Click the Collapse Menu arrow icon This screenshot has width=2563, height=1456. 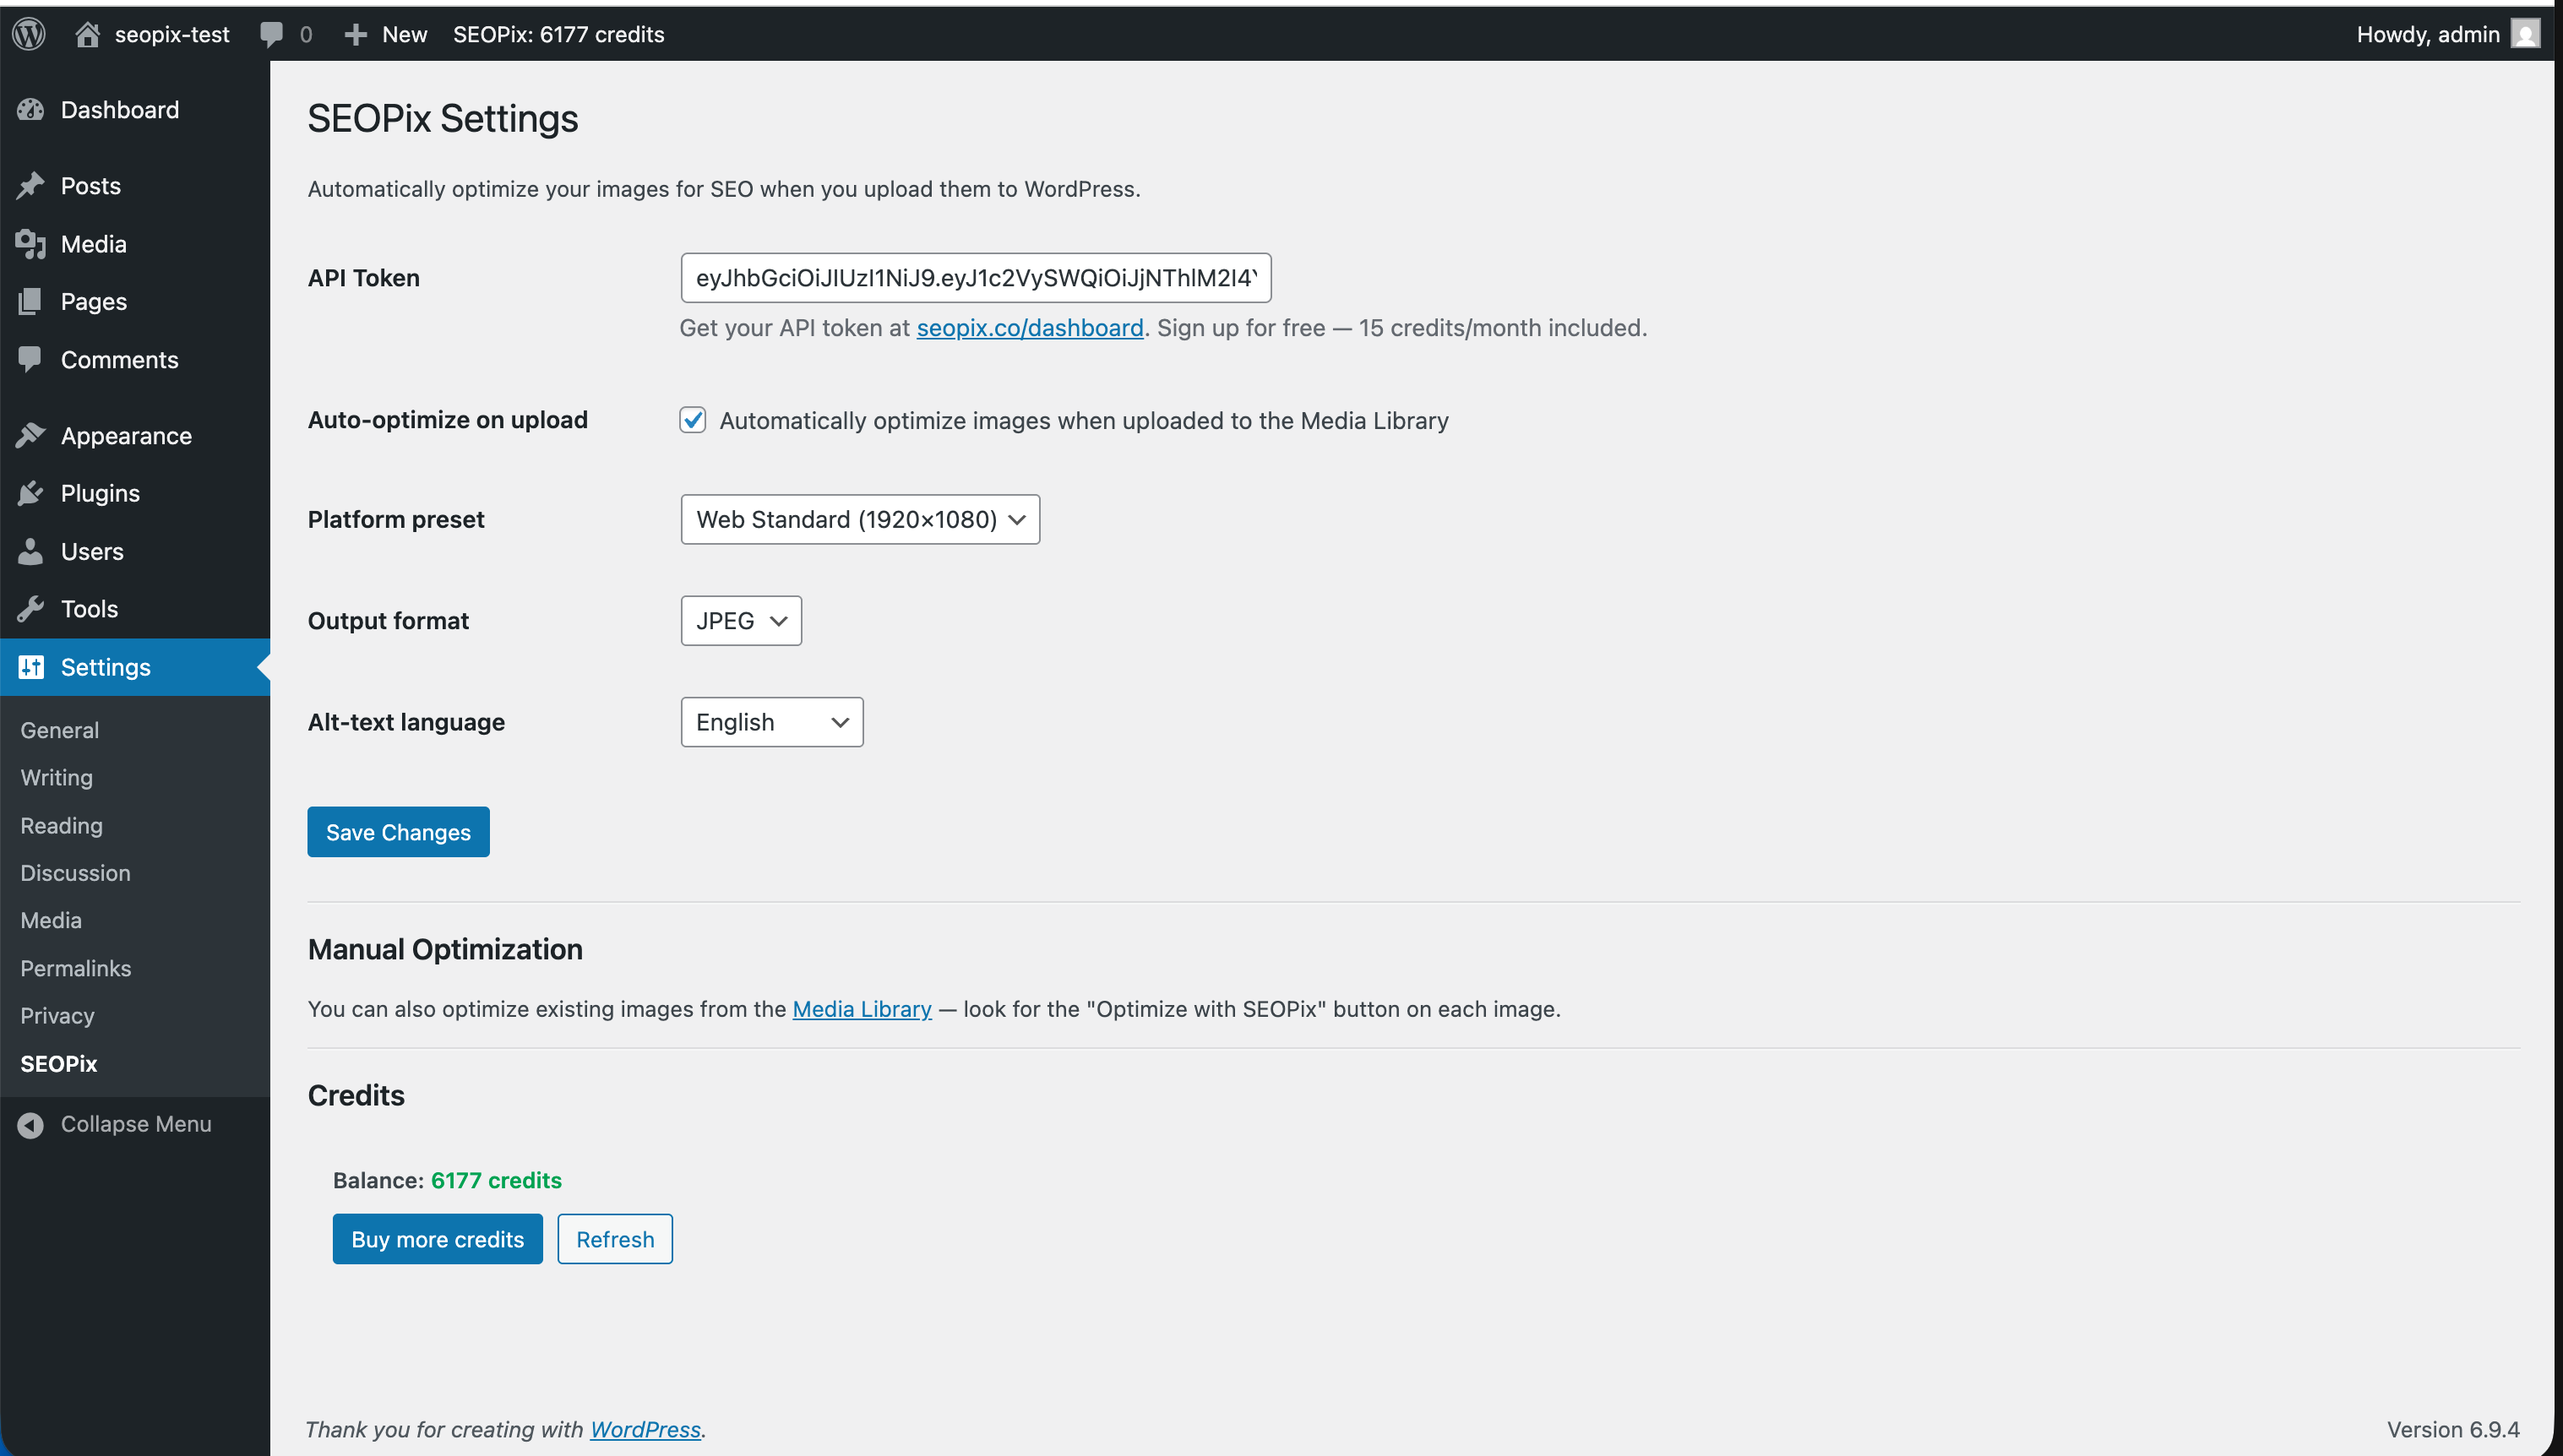click(x=31, y=1123)
